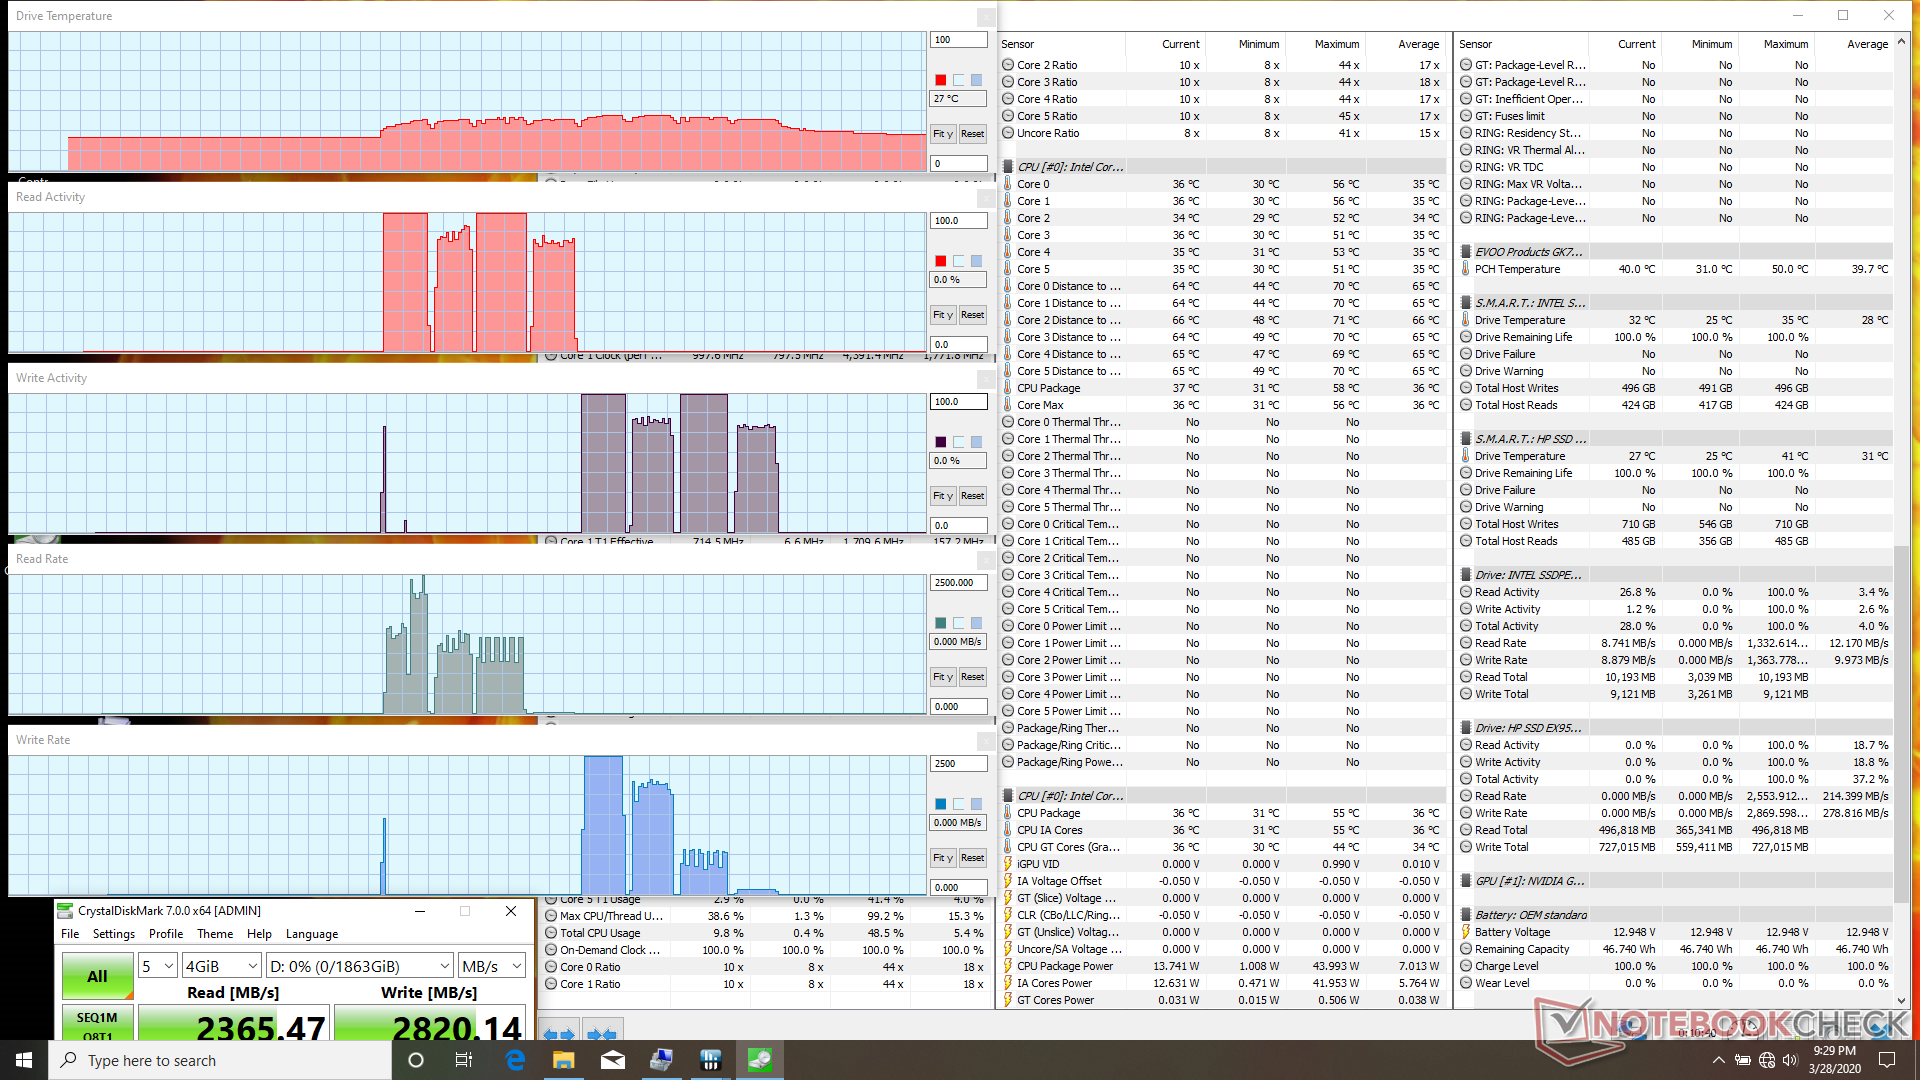
Task: Click the icon beside Drive Remaining Life Intel row
Action: pyautogui.click(x=1465, y=337)
